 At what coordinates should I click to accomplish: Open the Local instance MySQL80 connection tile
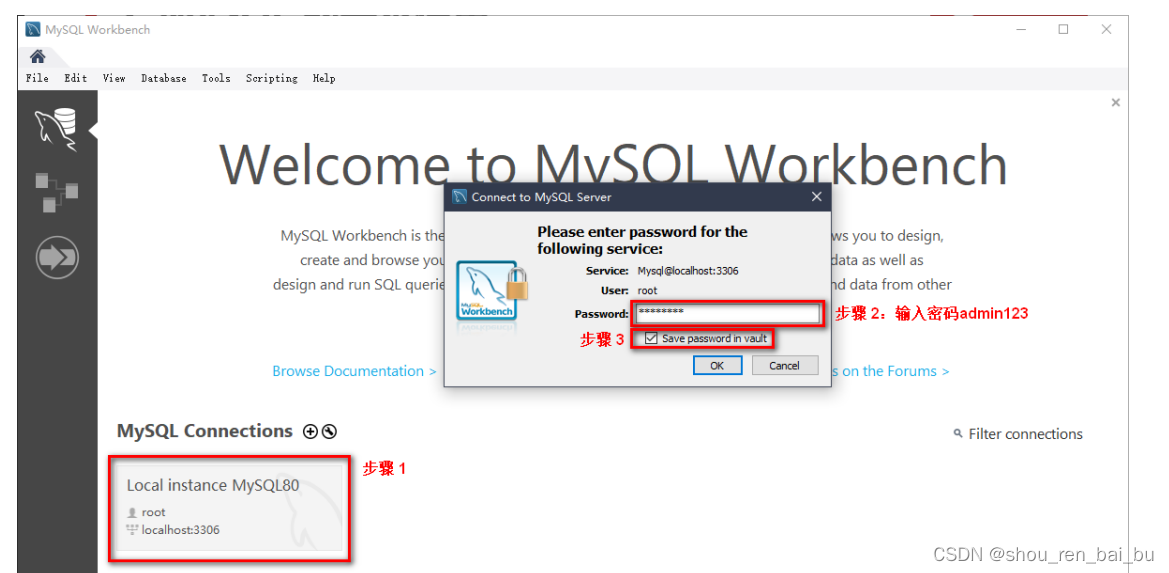click(x=230, y=508)
